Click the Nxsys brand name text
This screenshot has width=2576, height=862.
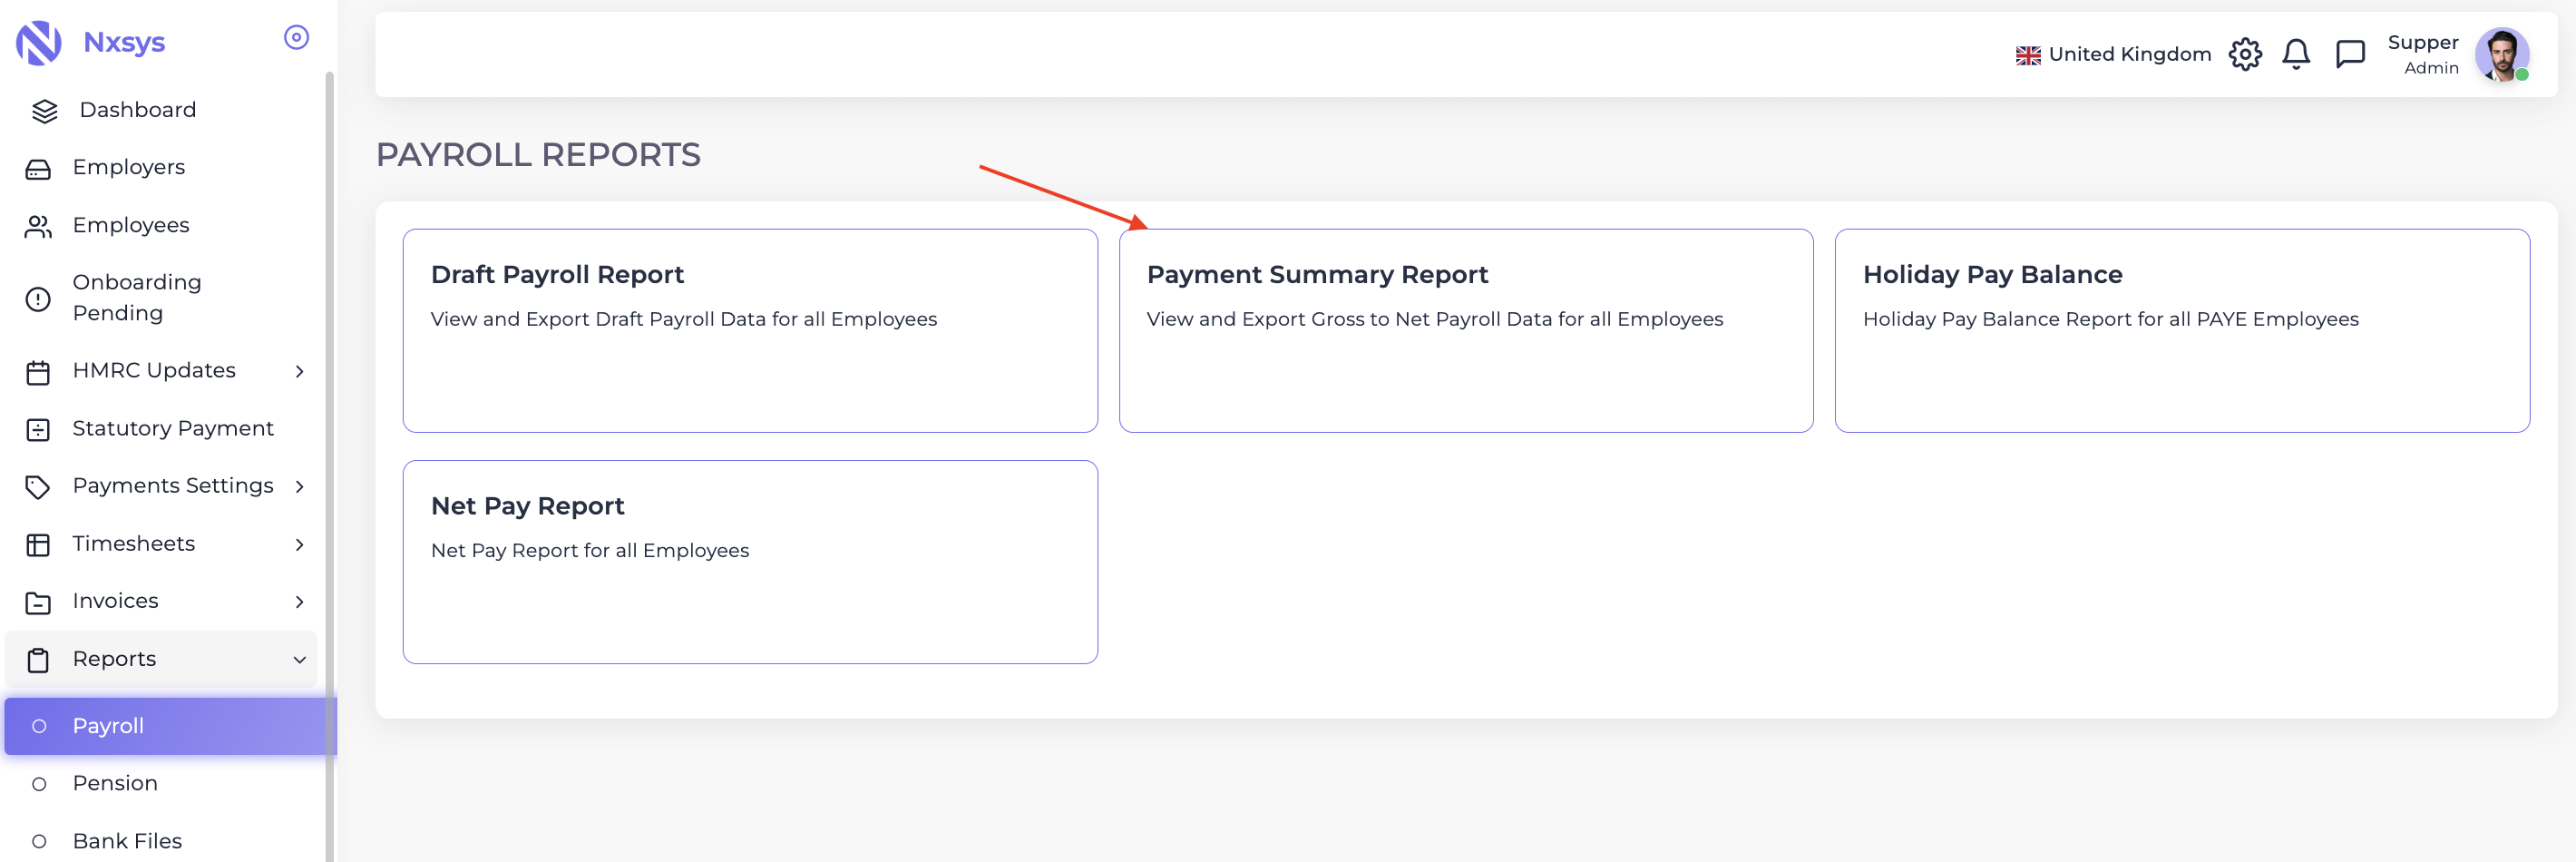(x=124, y=43)
